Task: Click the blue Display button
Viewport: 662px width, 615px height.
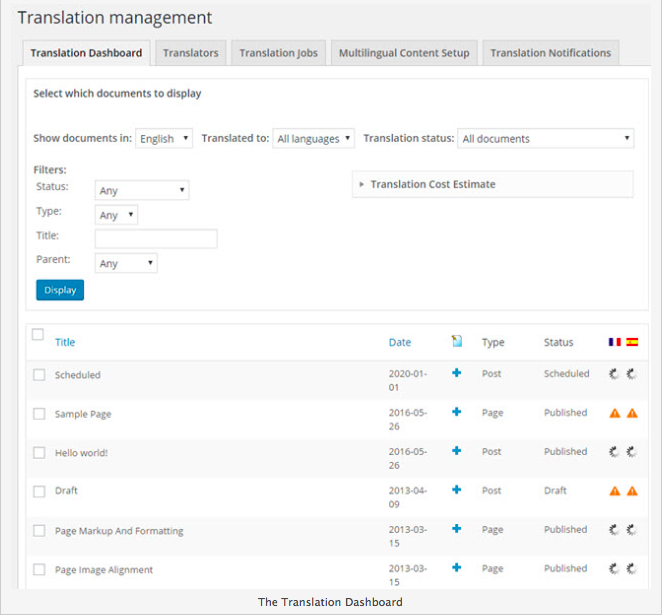Action: [60, 290]
